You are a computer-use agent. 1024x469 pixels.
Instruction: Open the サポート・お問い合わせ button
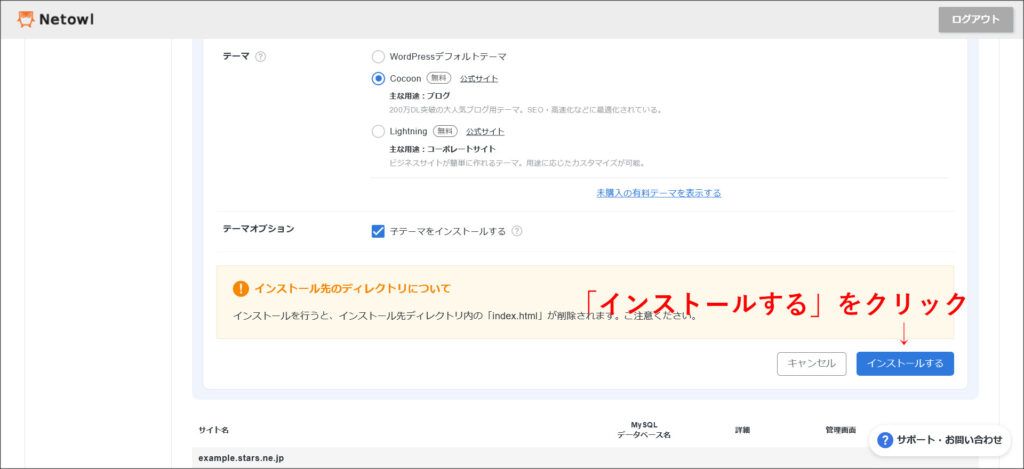coord(940,440)
